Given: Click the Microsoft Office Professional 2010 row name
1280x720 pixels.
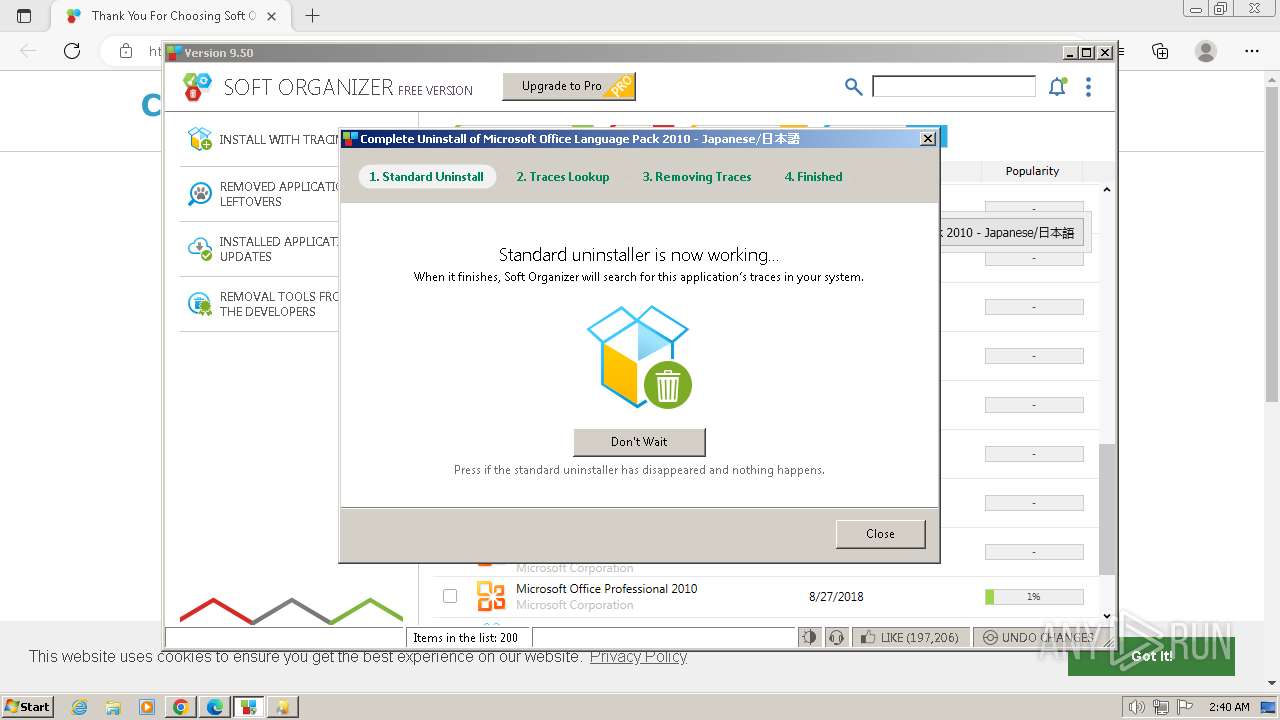Looking at the screenshot, I should (x=607, y=589).
